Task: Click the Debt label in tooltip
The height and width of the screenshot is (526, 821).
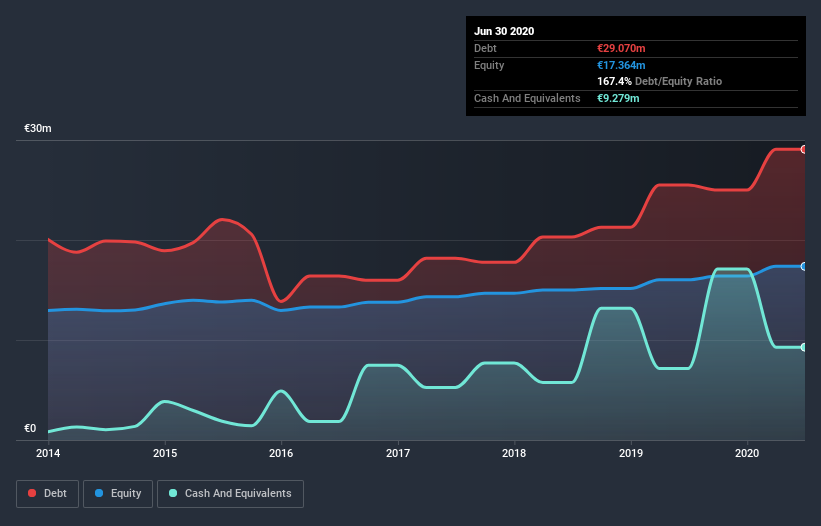Action: (x=485, y=48)
